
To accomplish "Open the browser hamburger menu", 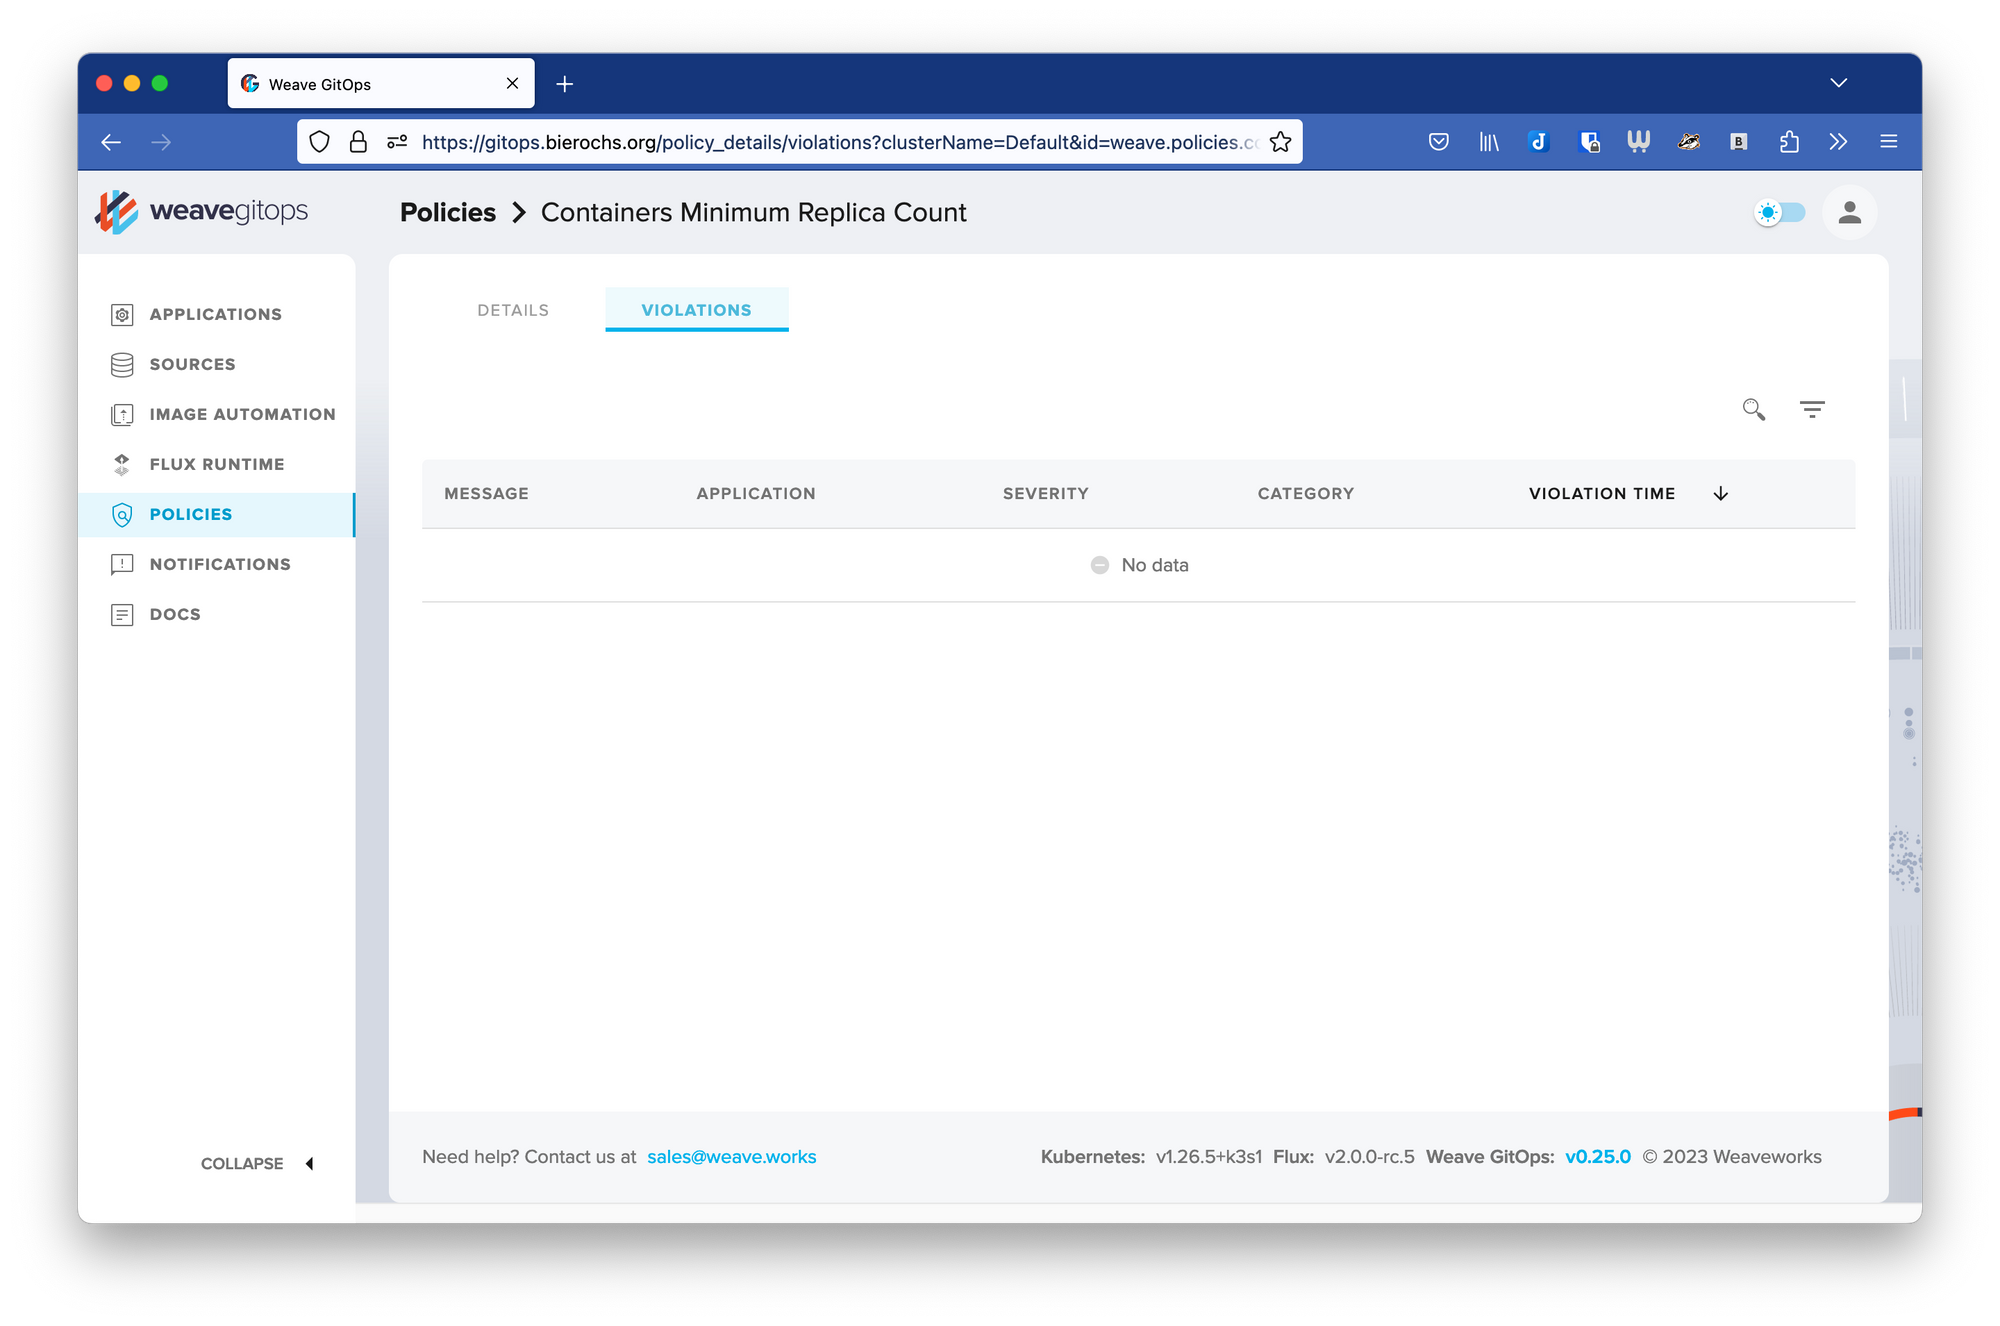I will (1888, 142).
